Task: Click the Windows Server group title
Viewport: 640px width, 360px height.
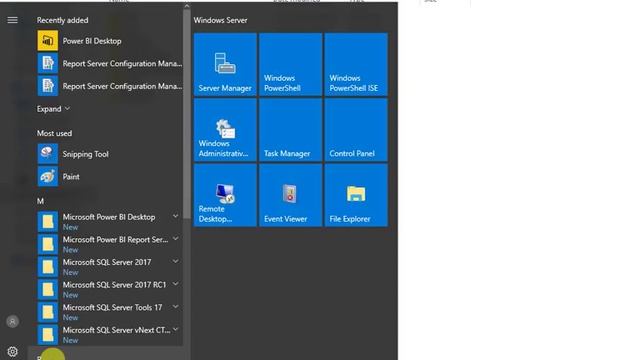Action: coord(220,20)
